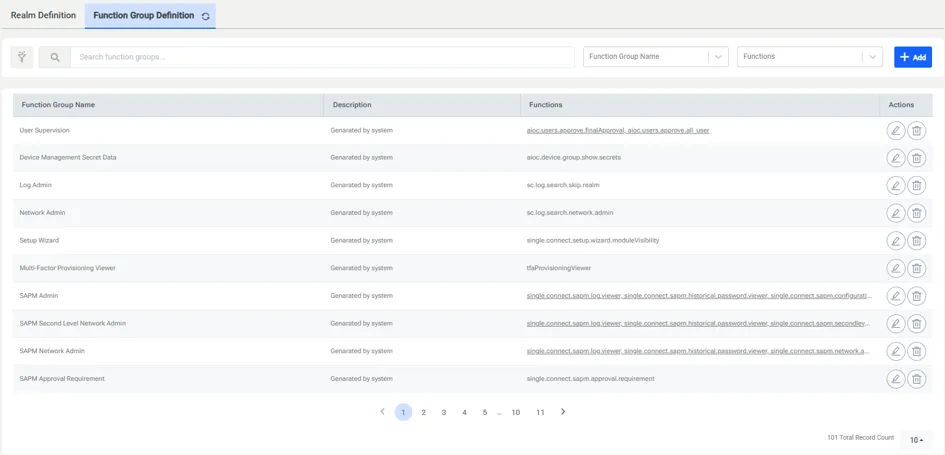Screen dimensions: 945x455
Task: Go to page 4
Action: [x=464, y=412]
